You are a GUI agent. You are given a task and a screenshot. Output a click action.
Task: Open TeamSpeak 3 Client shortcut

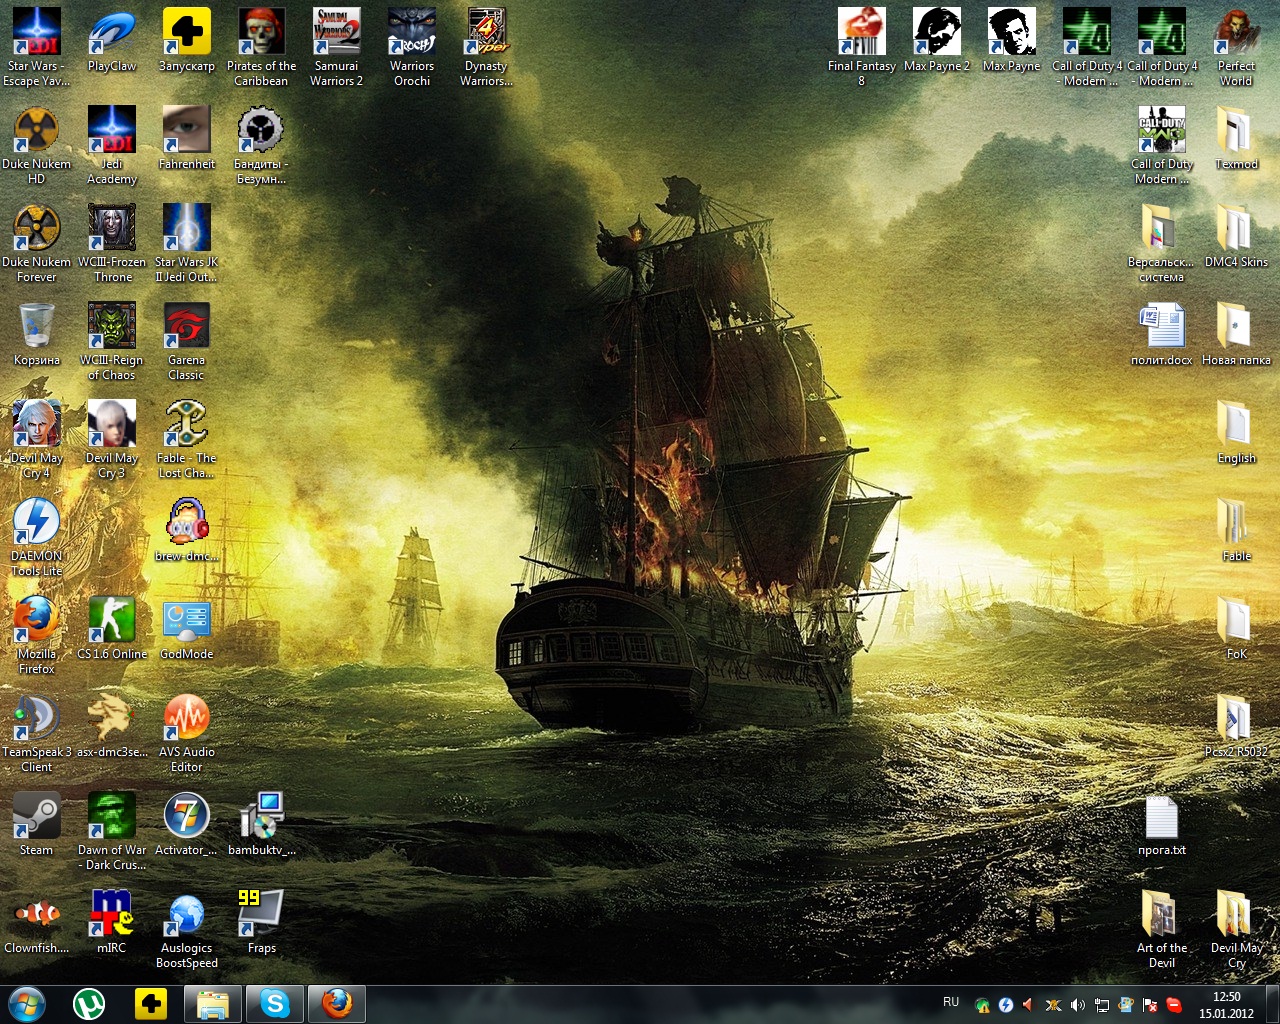(36, 720)
